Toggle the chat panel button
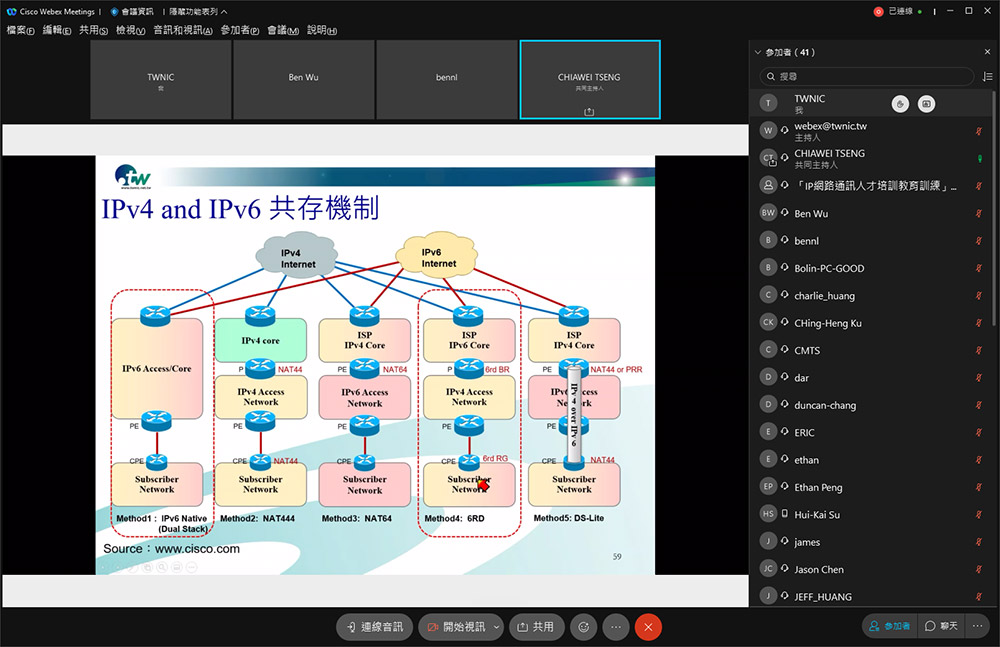 point(941,626)
